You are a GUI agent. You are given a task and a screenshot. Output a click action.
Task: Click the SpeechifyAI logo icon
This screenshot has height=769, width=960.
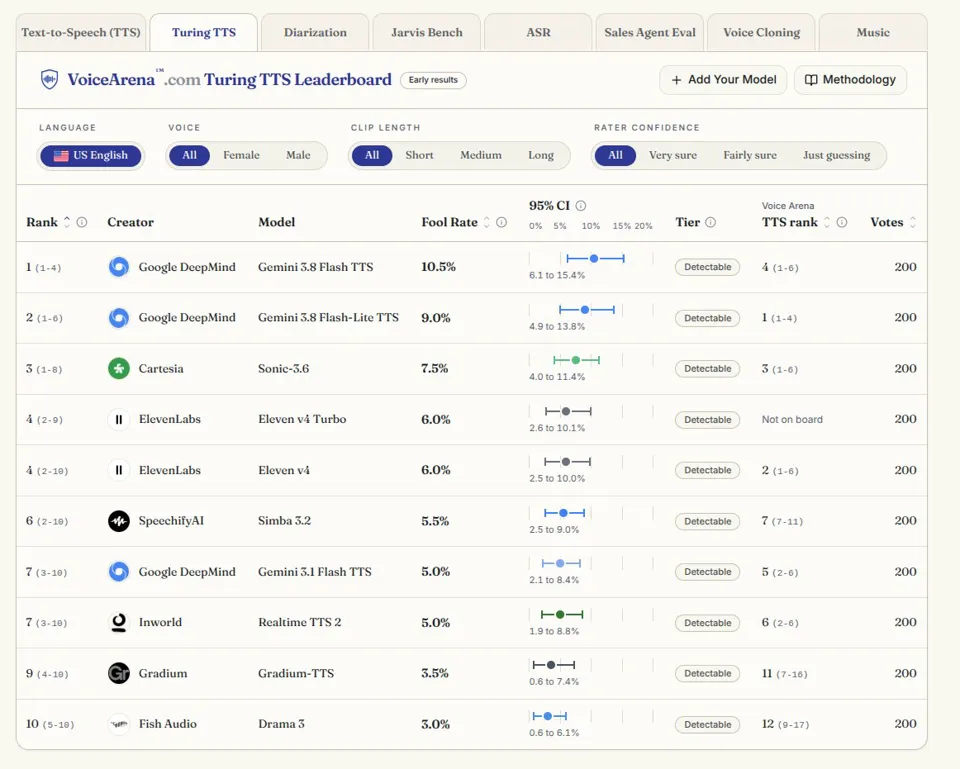119,521
